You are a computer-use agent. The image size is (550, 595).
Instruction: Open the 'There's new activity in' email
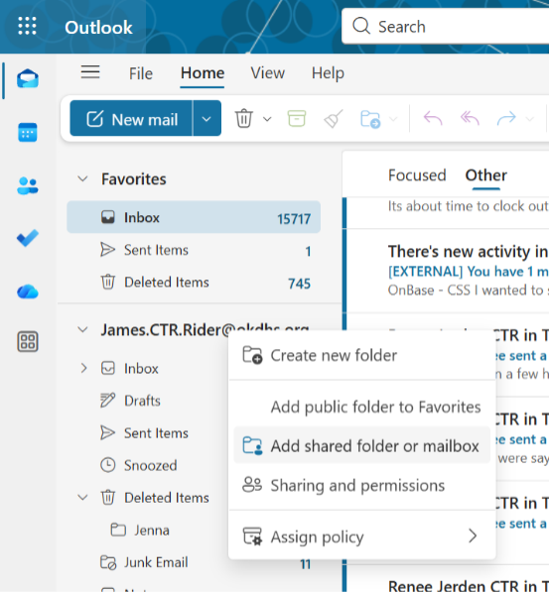click(x=448, y=271)
